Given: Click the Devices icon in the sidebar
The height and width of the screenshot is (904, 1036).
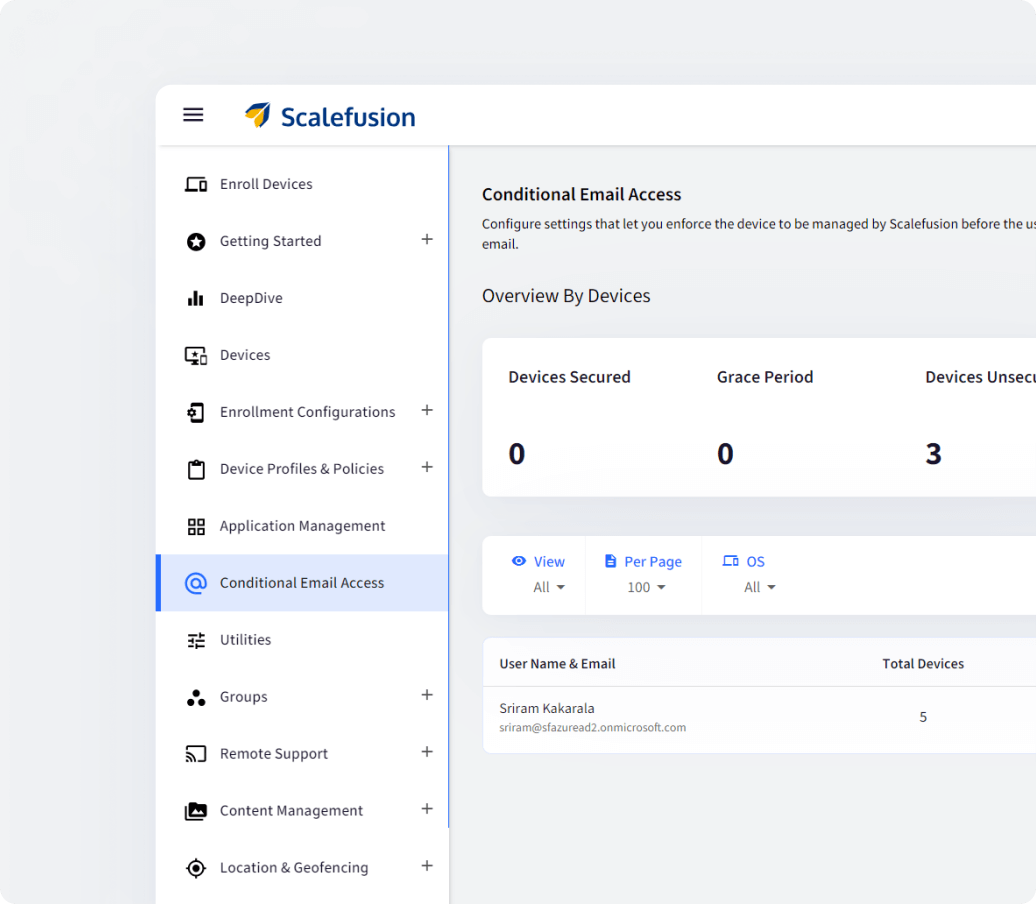Looking at the screenshot, I should tap(196, 355).
